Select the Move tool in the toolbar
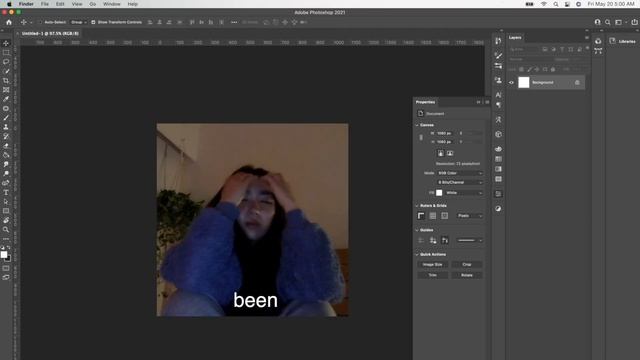Screen dimensions: 640x360 (x=6, y=43)
